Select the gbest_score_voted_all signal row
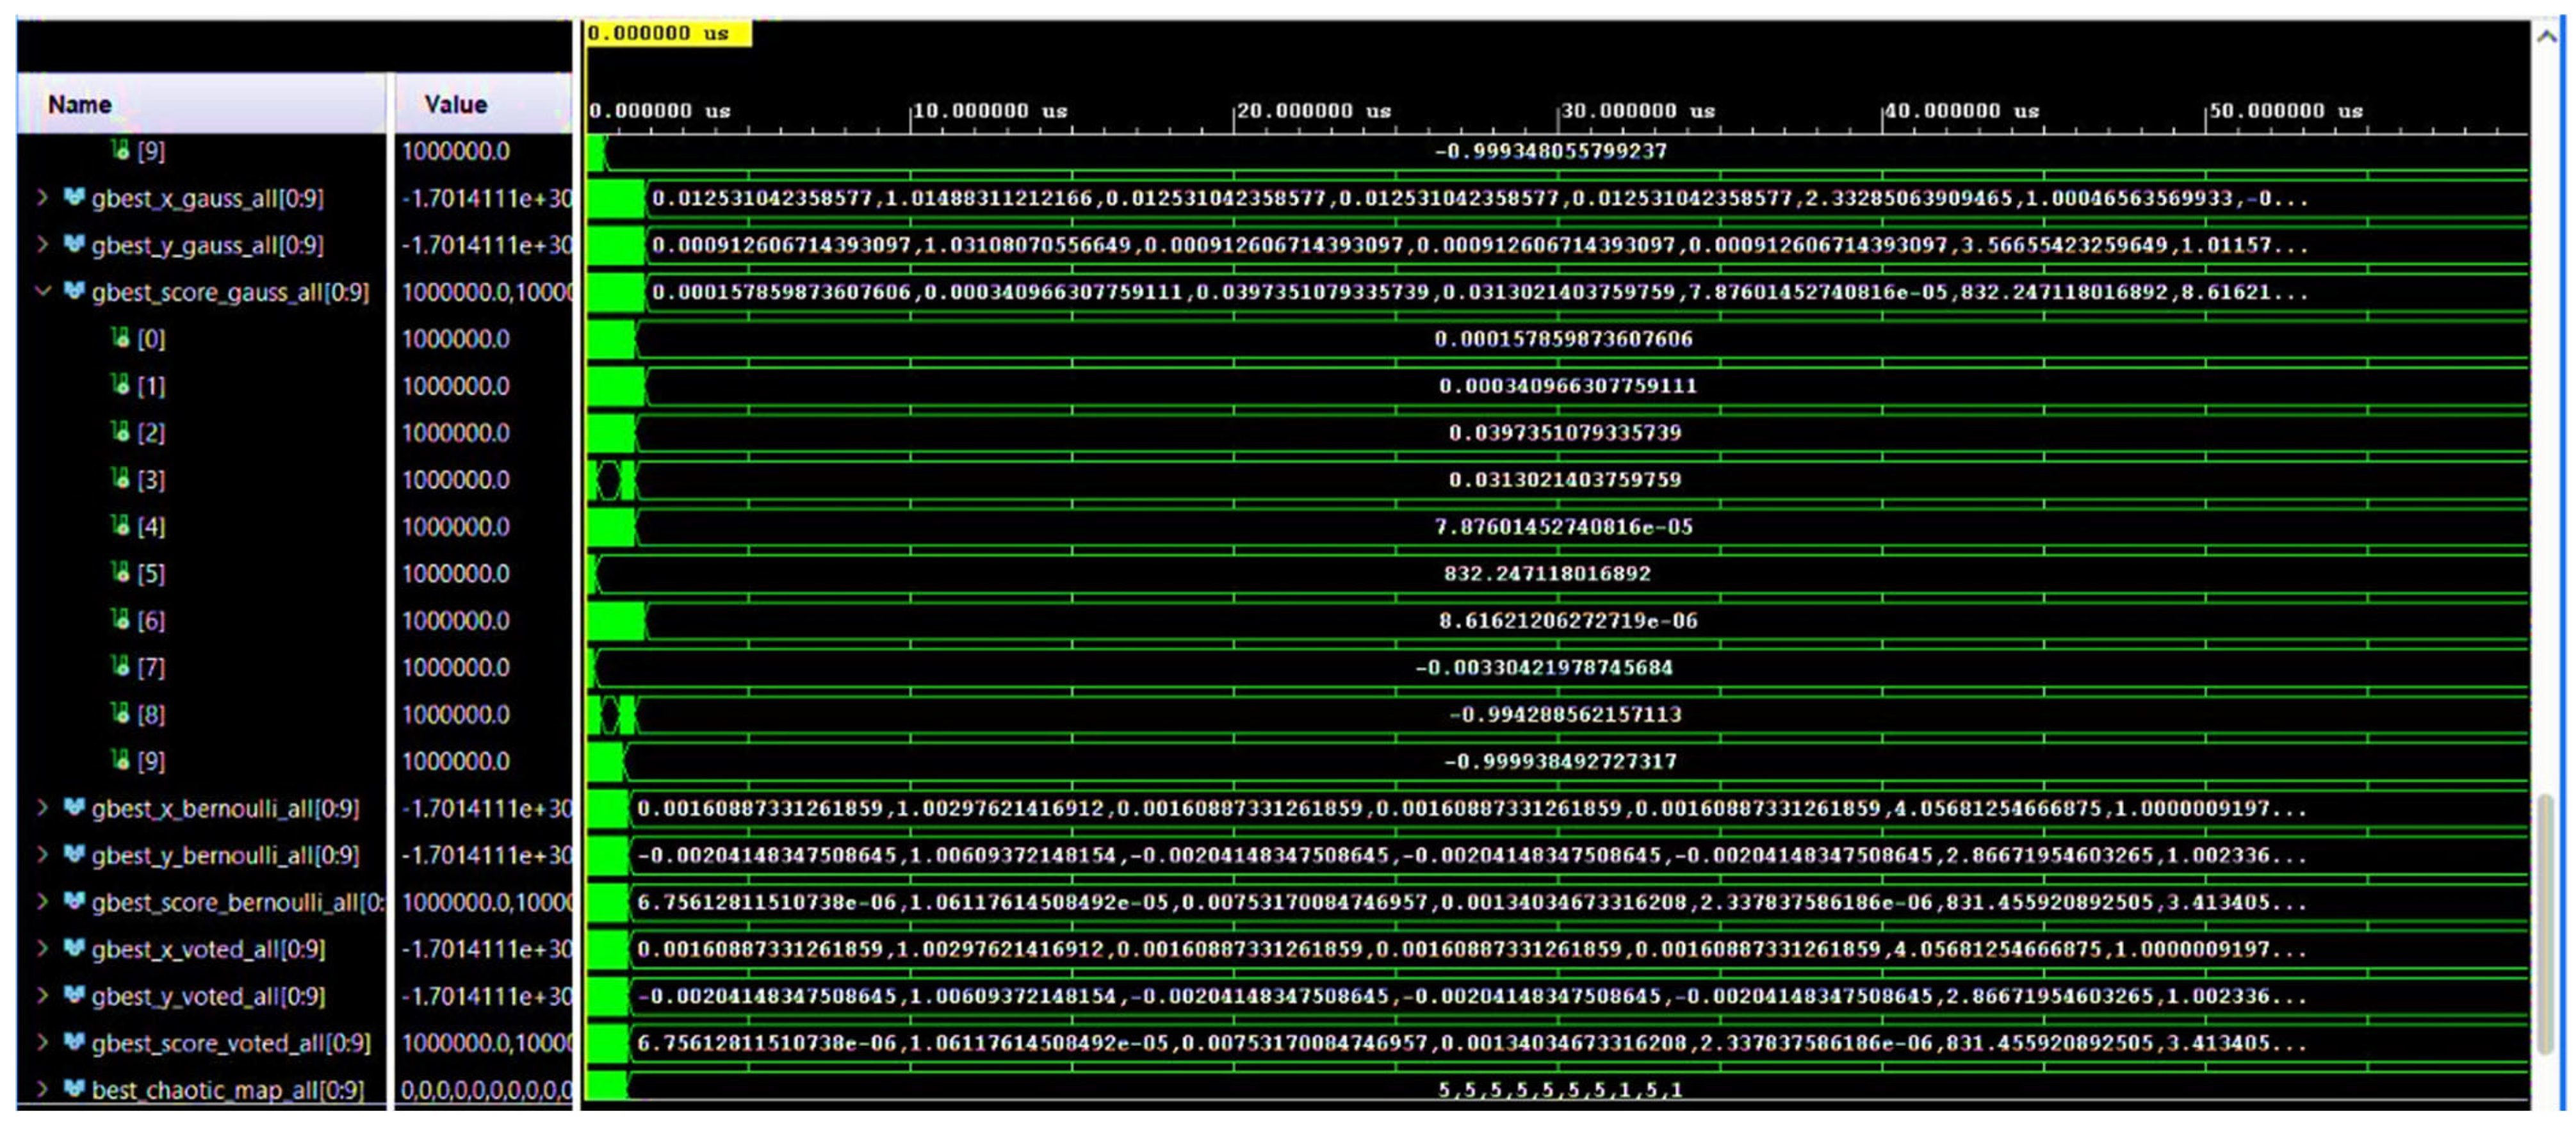 [230, 1043]
